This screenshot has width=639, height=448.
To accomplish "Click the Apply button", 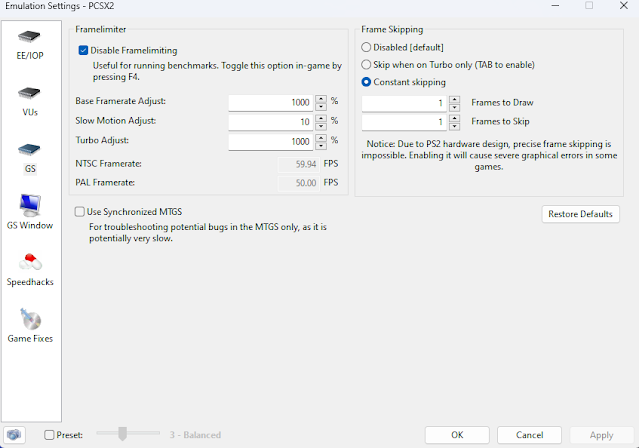I will (x=602, y=435).
